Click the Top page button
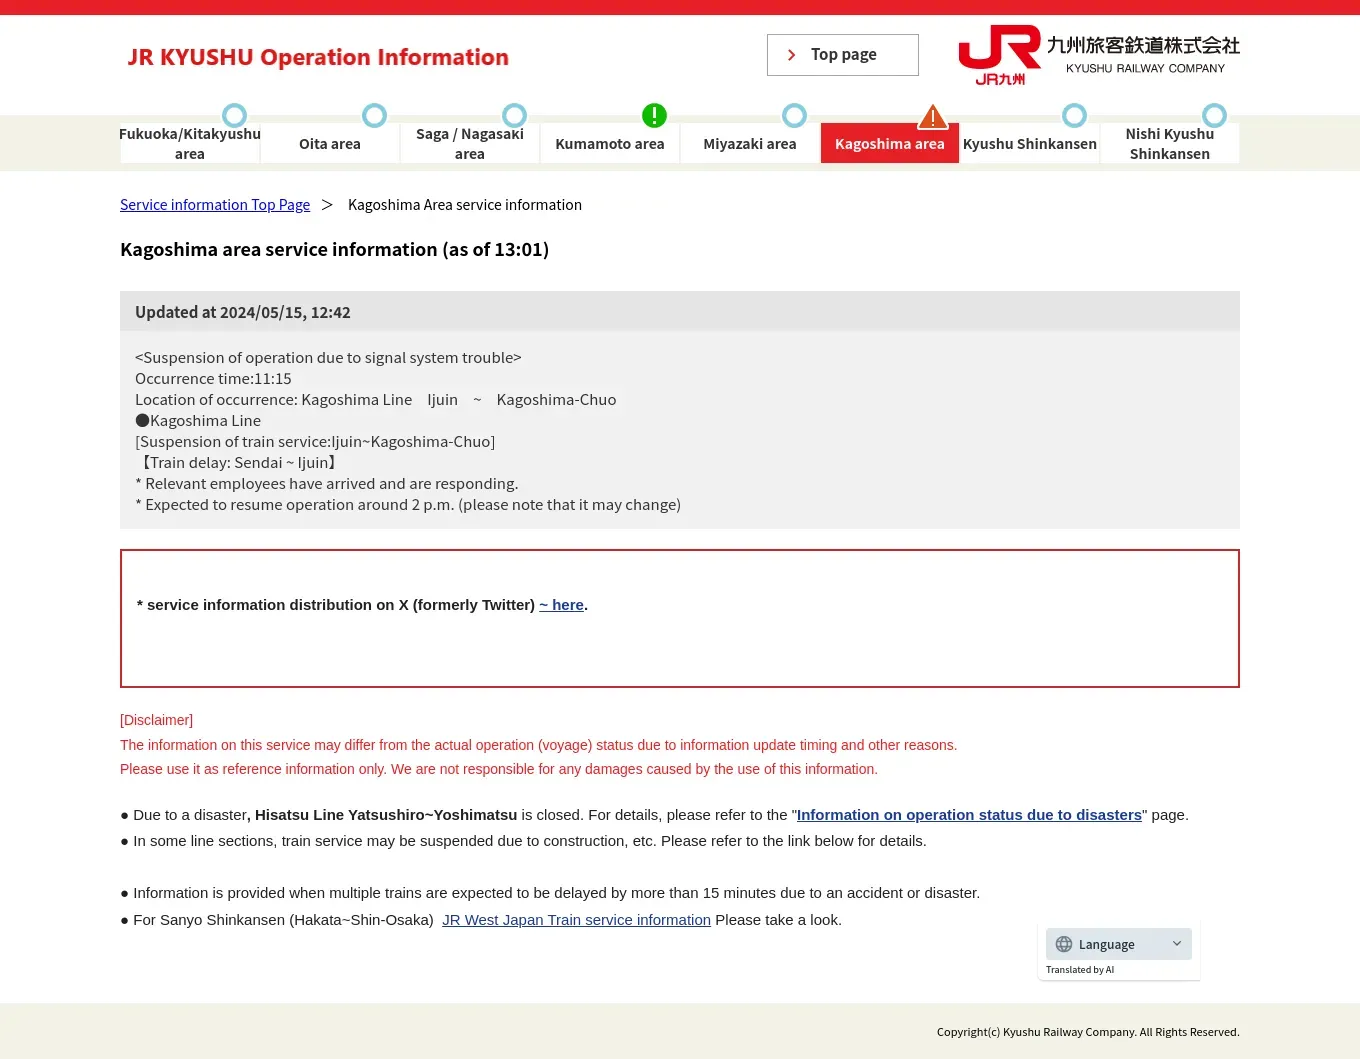 (x=843, y=55)
